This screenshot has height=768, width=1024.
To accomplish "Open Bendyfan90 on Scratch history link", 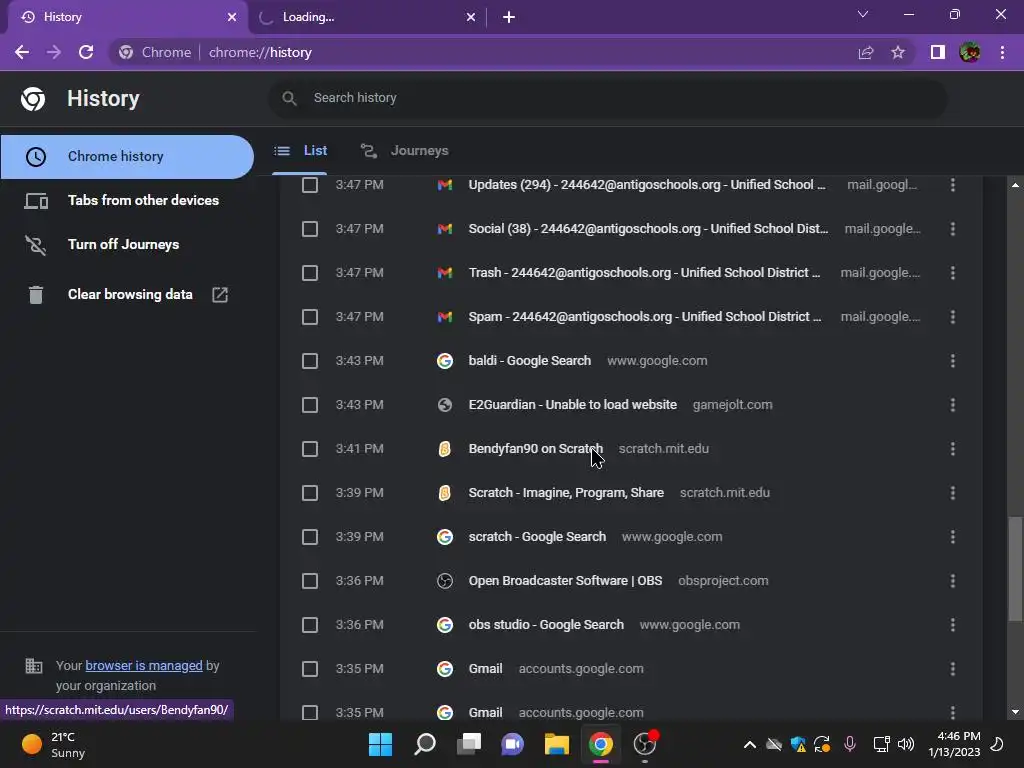I will (x=536, y=449).
